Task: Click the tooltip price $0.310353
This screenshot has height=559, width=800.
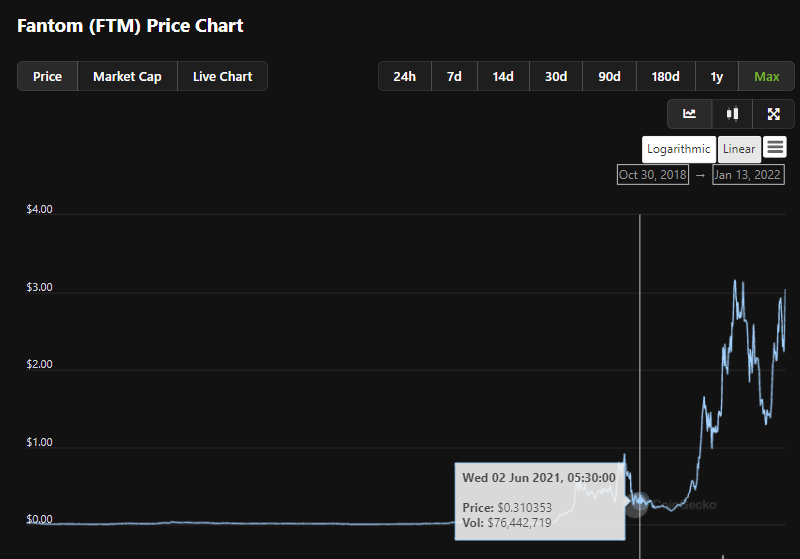Action: click(x=524, y=507)
